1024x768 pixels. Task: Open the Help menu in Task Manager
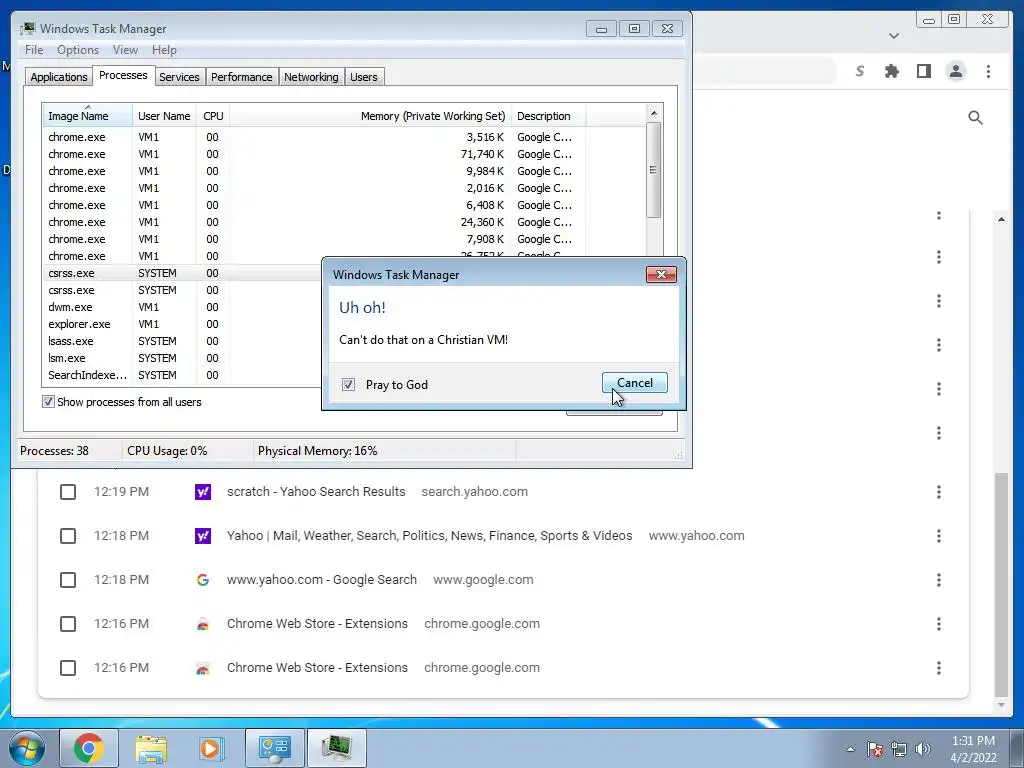[164, 50]
